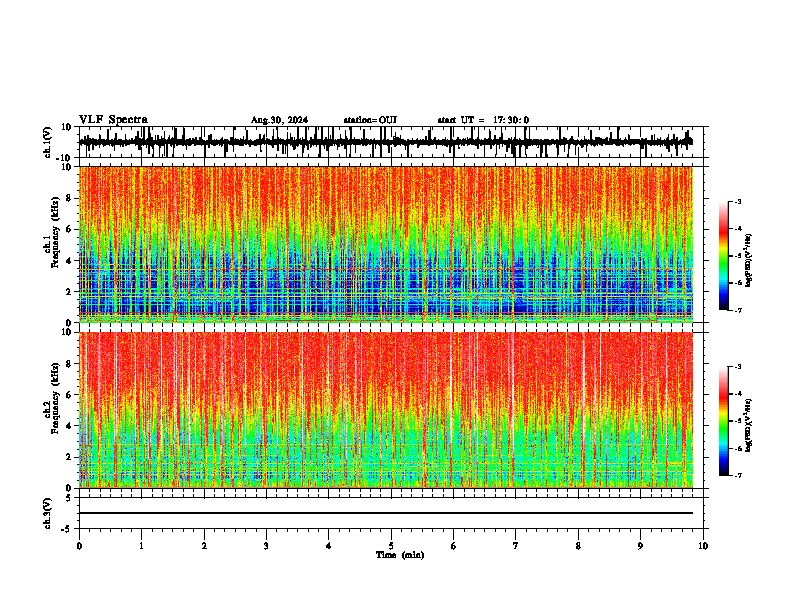Click the date 'Aug.30, 2024' label
The width and height of the screenshot is (792, 612).
point(279,120)
